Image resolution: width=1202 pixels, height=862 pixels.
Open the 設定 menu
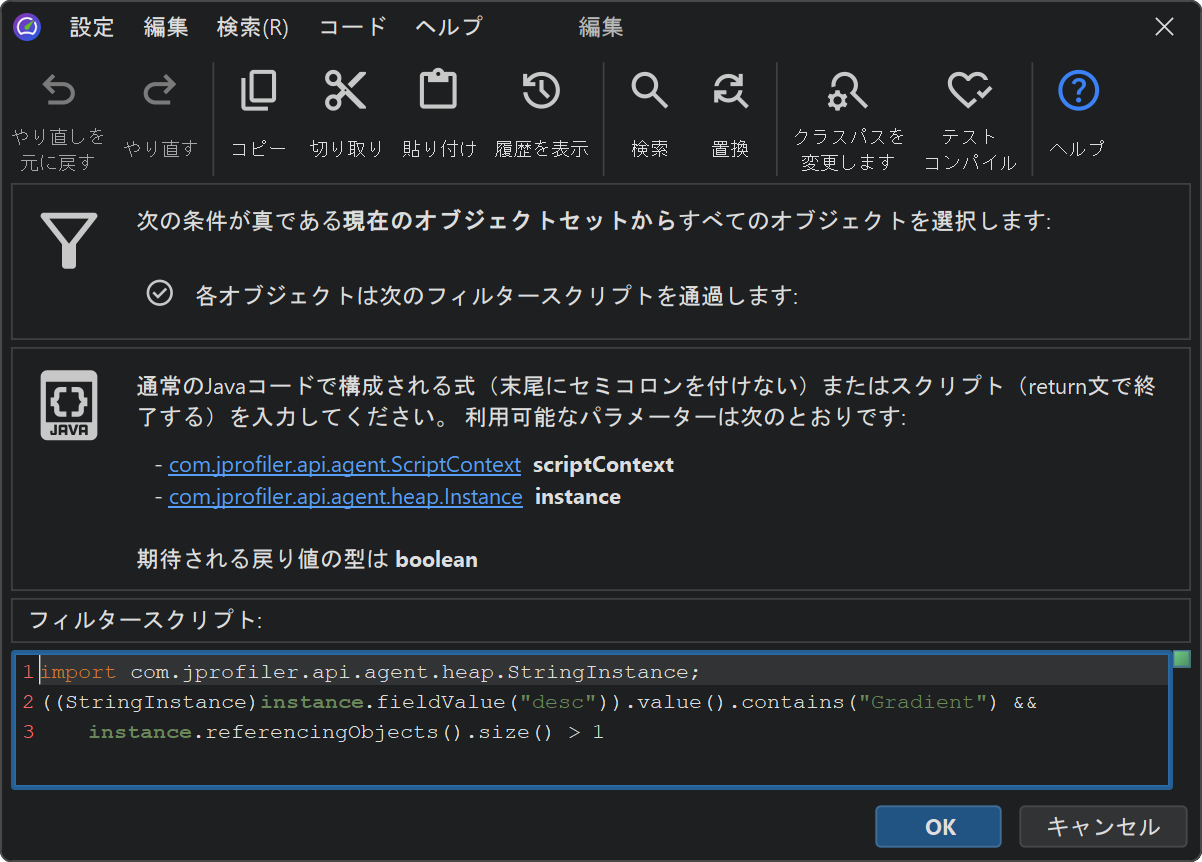coord(92,27)
